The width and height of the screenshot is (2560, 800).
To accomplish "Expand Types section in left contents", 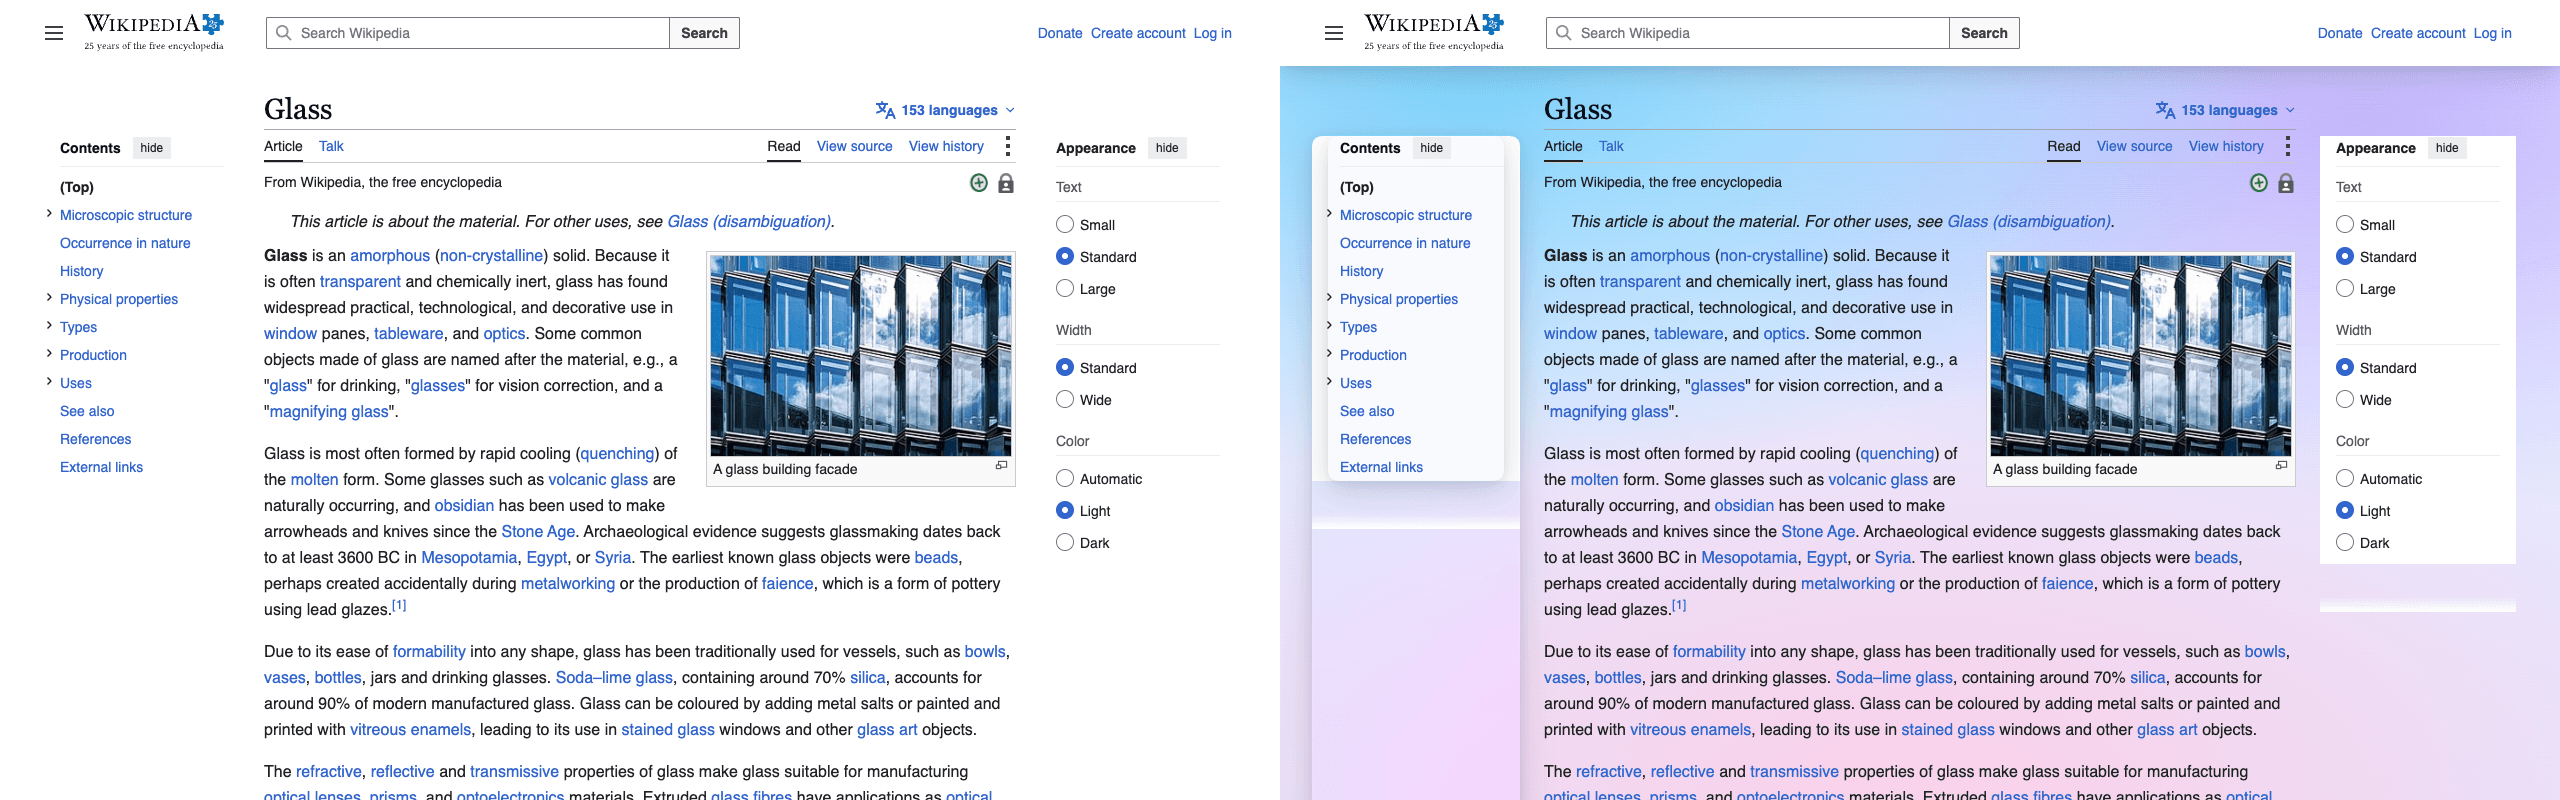I will (x=49, y=326).
